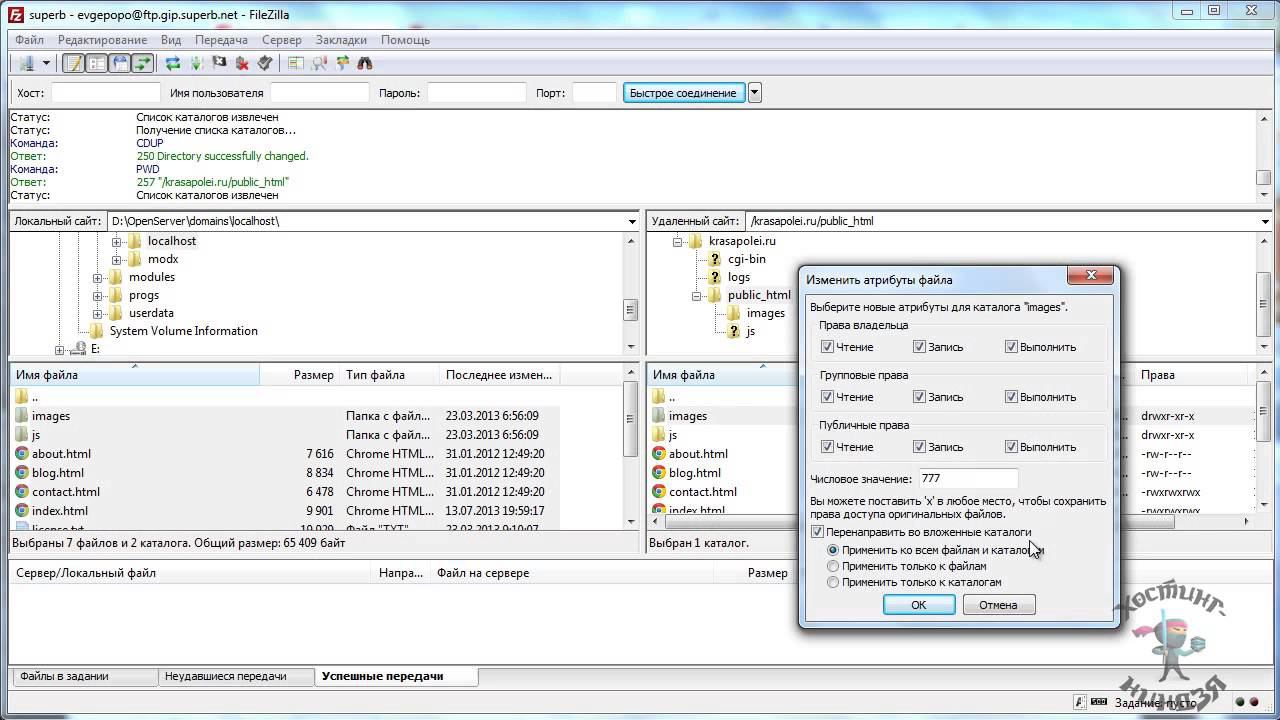Click the Quick Connect button
The width and height of the screenshot is (1280, 720).
683,93
